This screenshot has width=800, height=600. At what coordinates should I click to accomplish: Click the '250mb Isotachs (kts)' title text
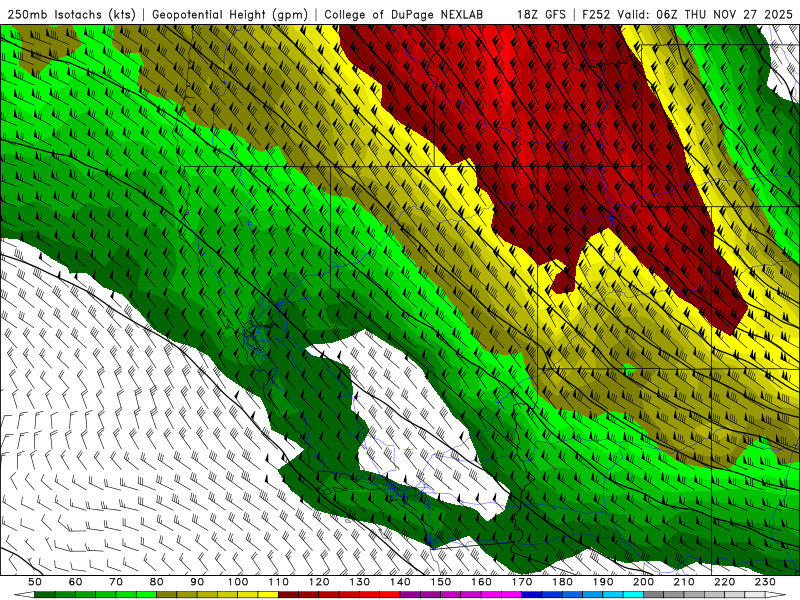pyautogui.click(x=71, y=14)
